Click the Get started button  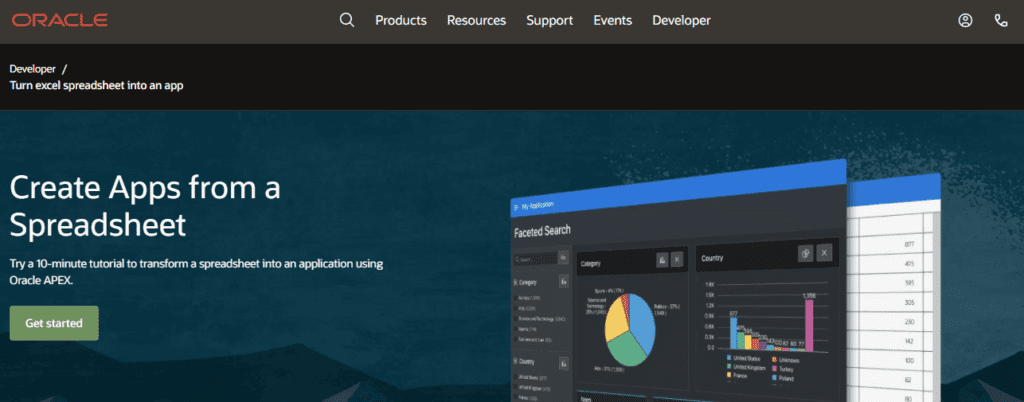[54, 323]
